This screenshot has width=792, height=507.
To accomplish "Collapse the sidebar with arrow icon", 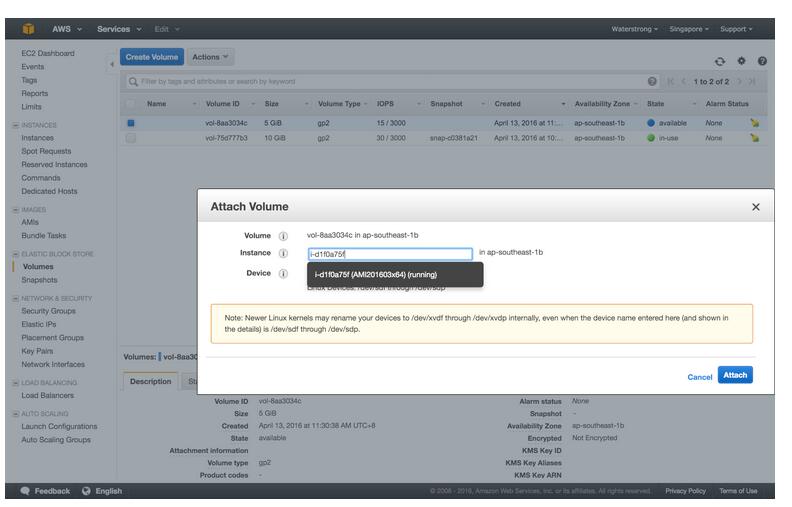I will click(112, 64).
